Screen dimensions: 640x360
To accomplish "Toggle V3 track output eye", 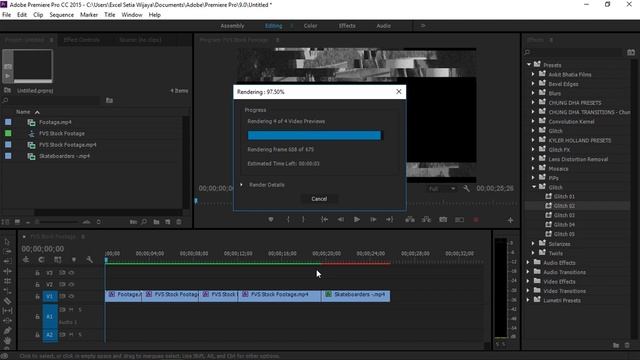I will tap(71, 273).
